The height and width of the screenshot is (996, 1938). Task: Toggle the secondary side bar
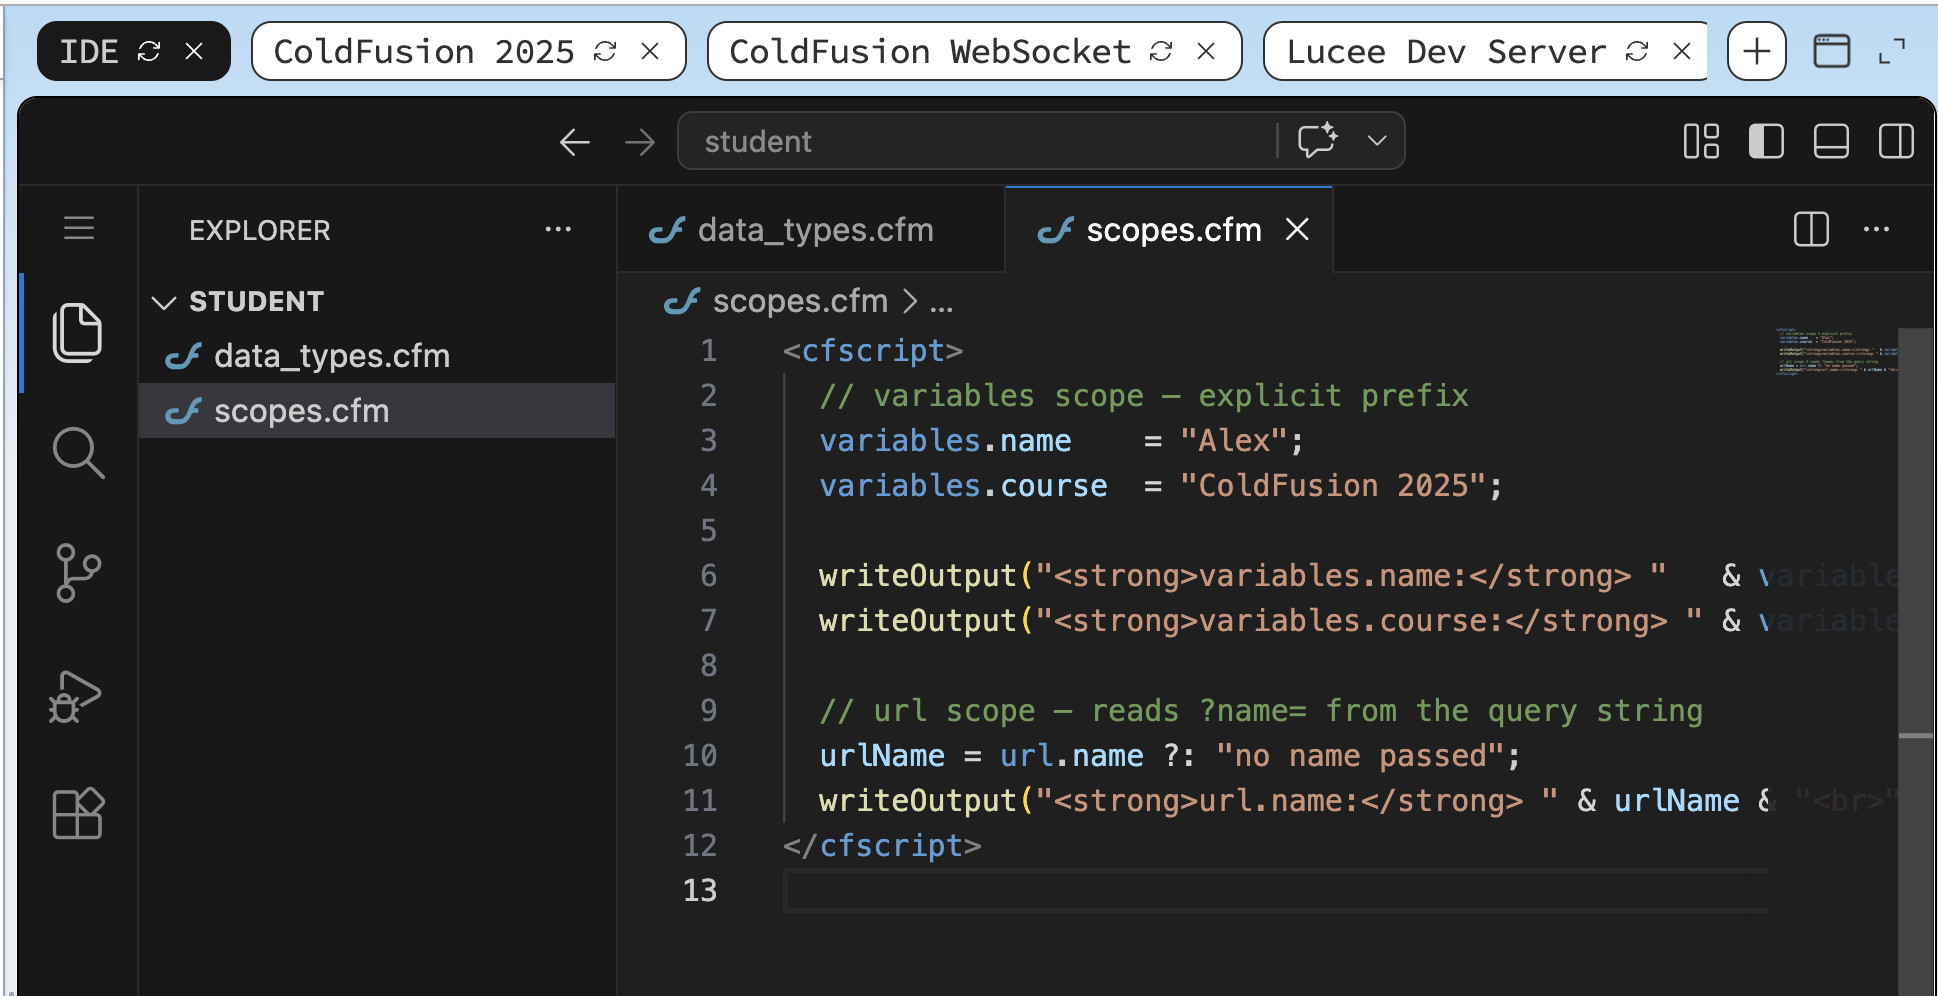pos(1896,141)
